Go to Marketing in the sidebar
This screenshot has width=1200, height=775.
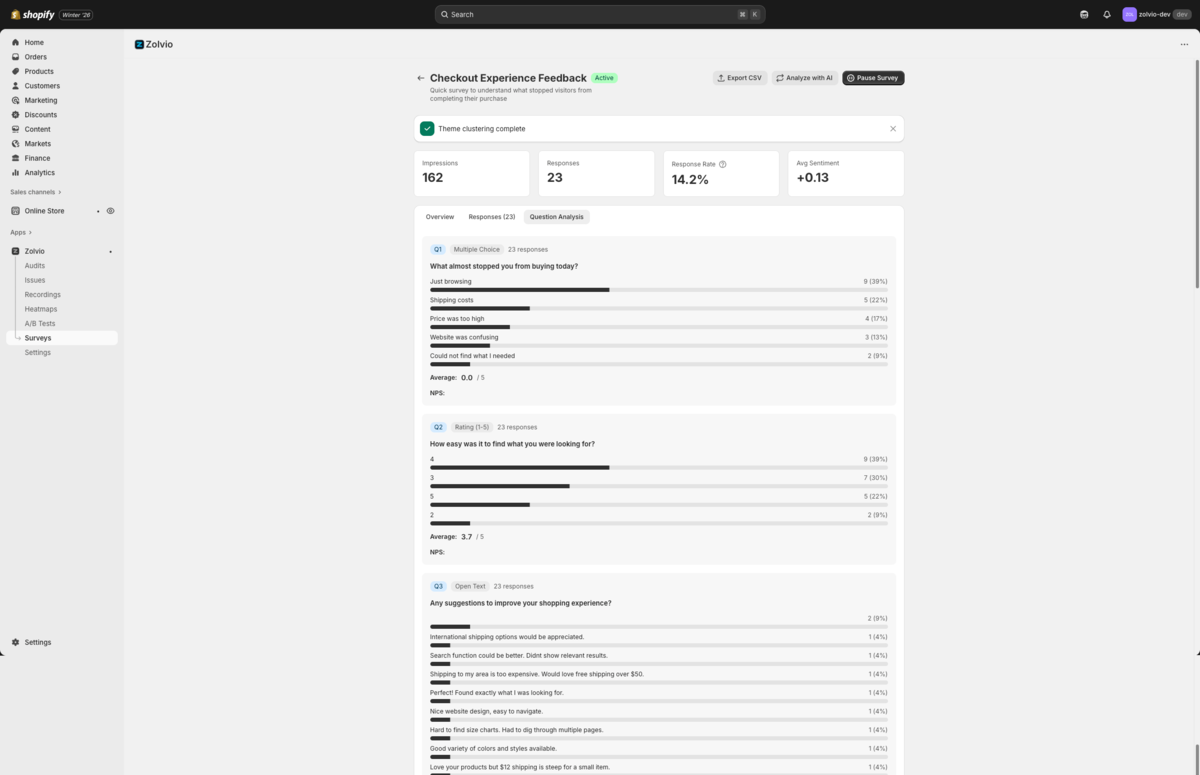(41, 100)
